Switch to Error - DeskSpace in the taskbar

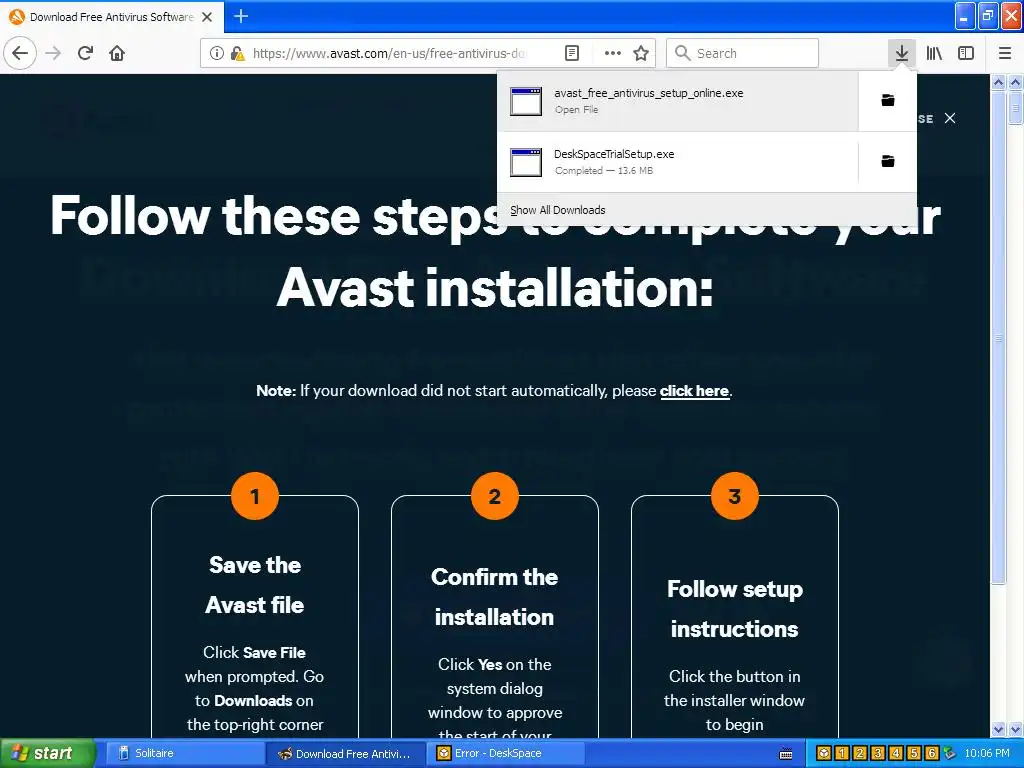coord(507,753)
